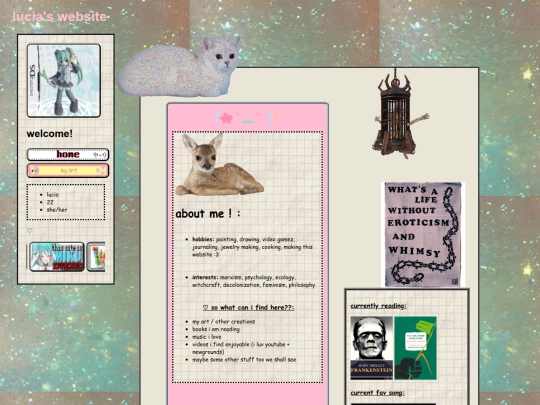
Task: Open the pixel "home" navigation button
Action: coord(68,155)
